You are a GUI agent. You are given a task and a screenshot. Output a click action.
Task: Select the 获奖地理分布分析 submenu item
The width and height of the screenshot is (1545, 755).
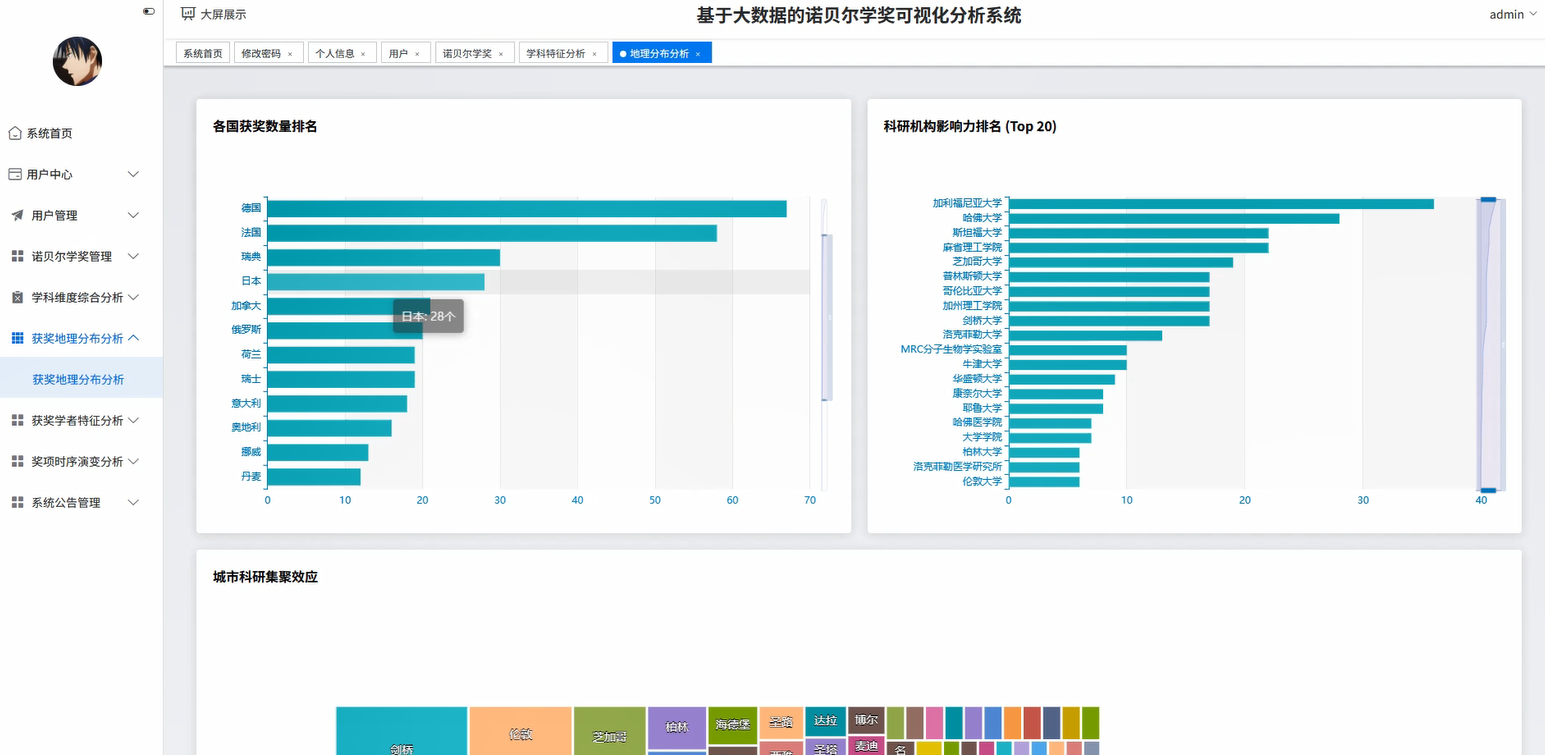click(81, 379)
